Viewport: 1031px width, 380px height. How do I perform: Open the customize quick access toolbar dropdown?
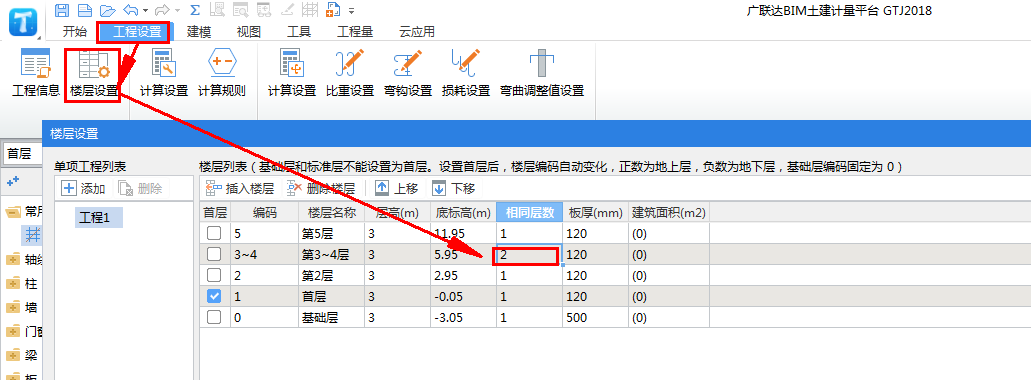point(352,11)
